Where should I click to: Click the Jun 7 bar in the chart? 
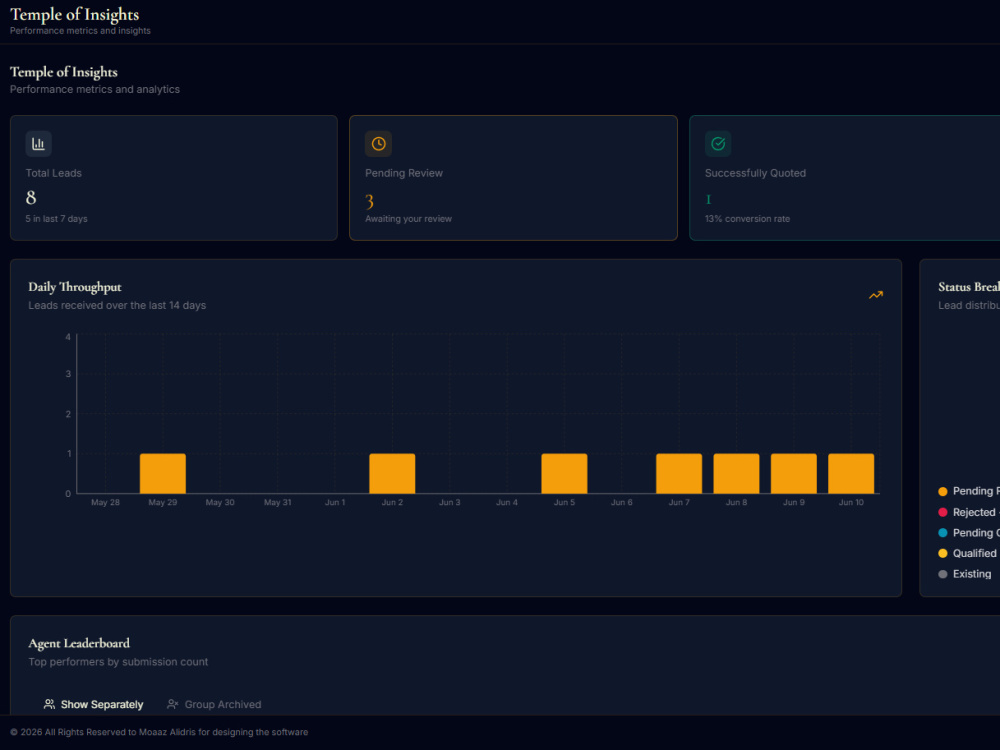click(x=679, y=473)
